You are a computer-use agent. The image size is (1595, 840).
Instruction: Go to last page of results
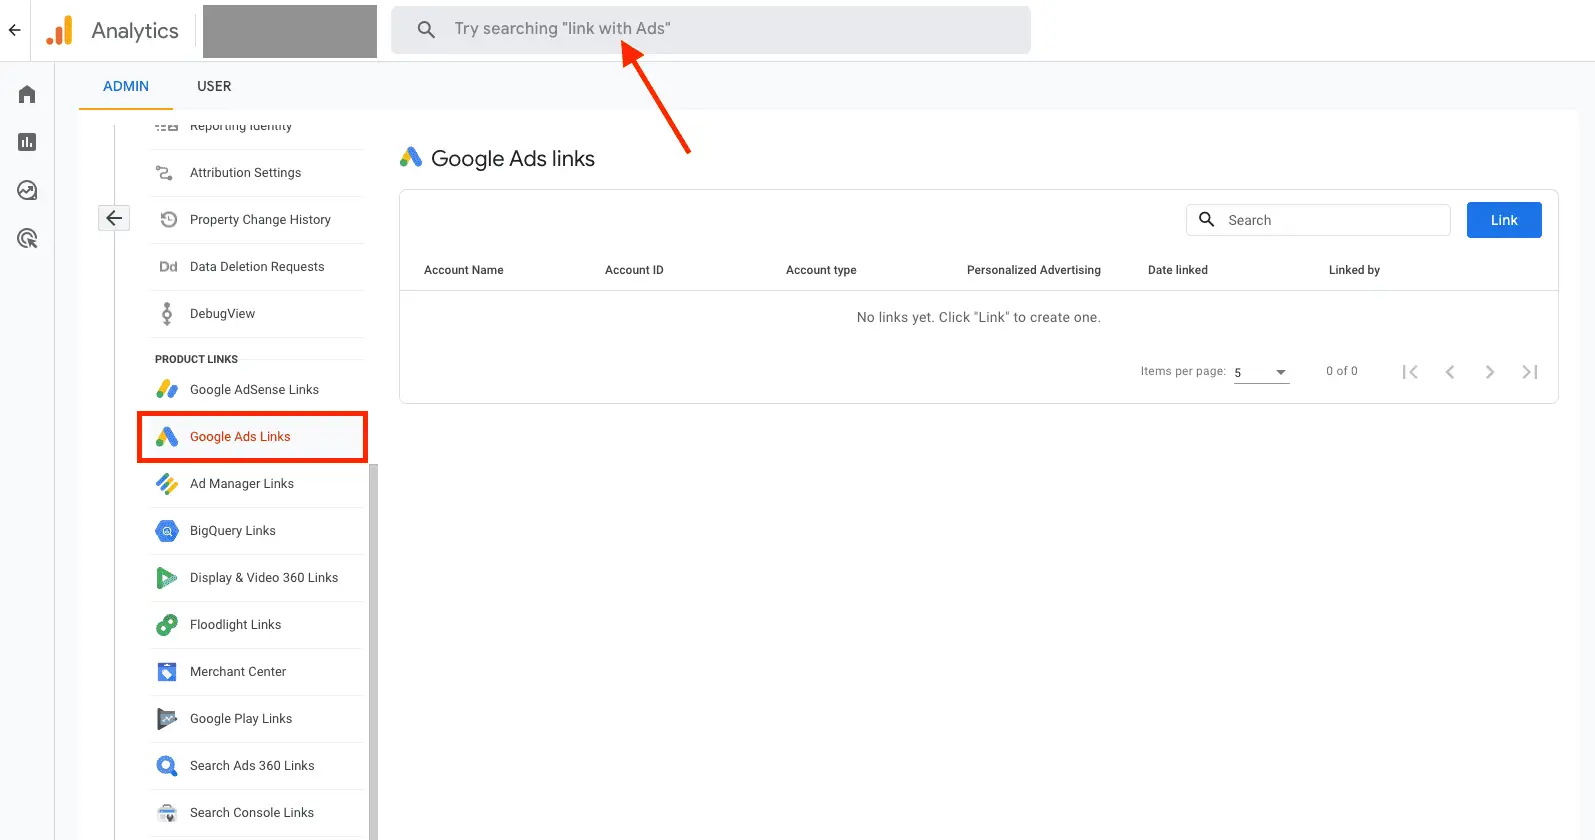click(x=1530, y=372)
